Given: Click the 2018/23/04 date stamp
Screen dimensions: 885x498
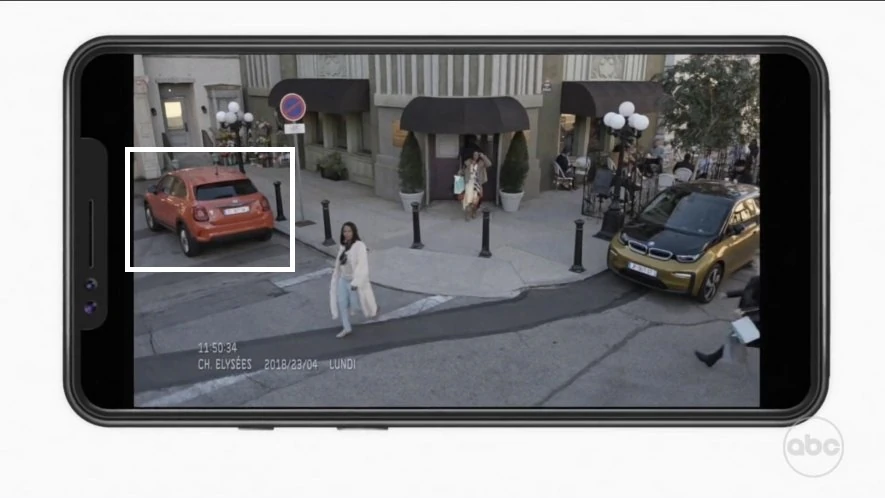Looking at the screenshot, I should click(291, 365).
